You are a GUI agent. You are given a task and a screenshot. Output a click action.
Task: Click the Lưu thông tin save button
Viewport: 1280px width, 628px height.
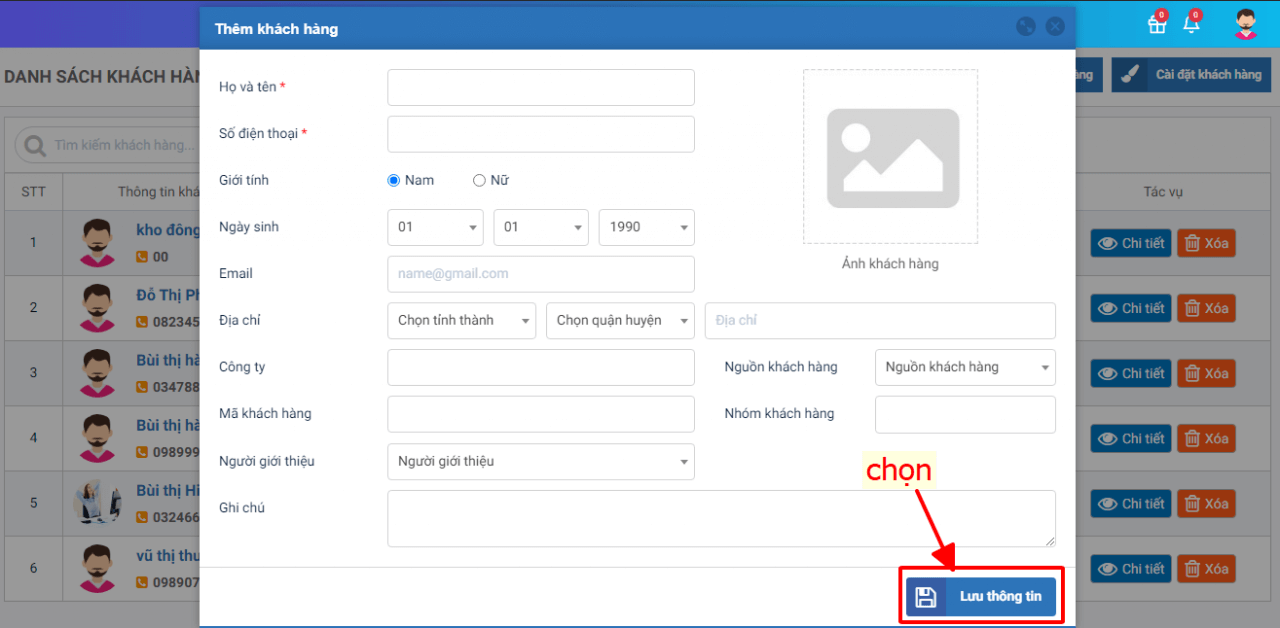pyautogui.click(x=980, y=597)
